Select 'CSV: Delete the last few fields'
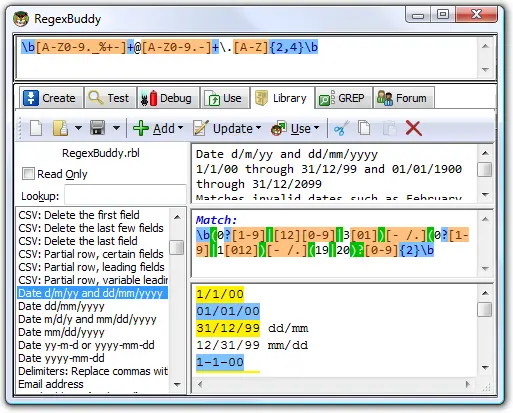Image resolution: width=513 pixels, height=413 pixels. click(x=93, y=228)
